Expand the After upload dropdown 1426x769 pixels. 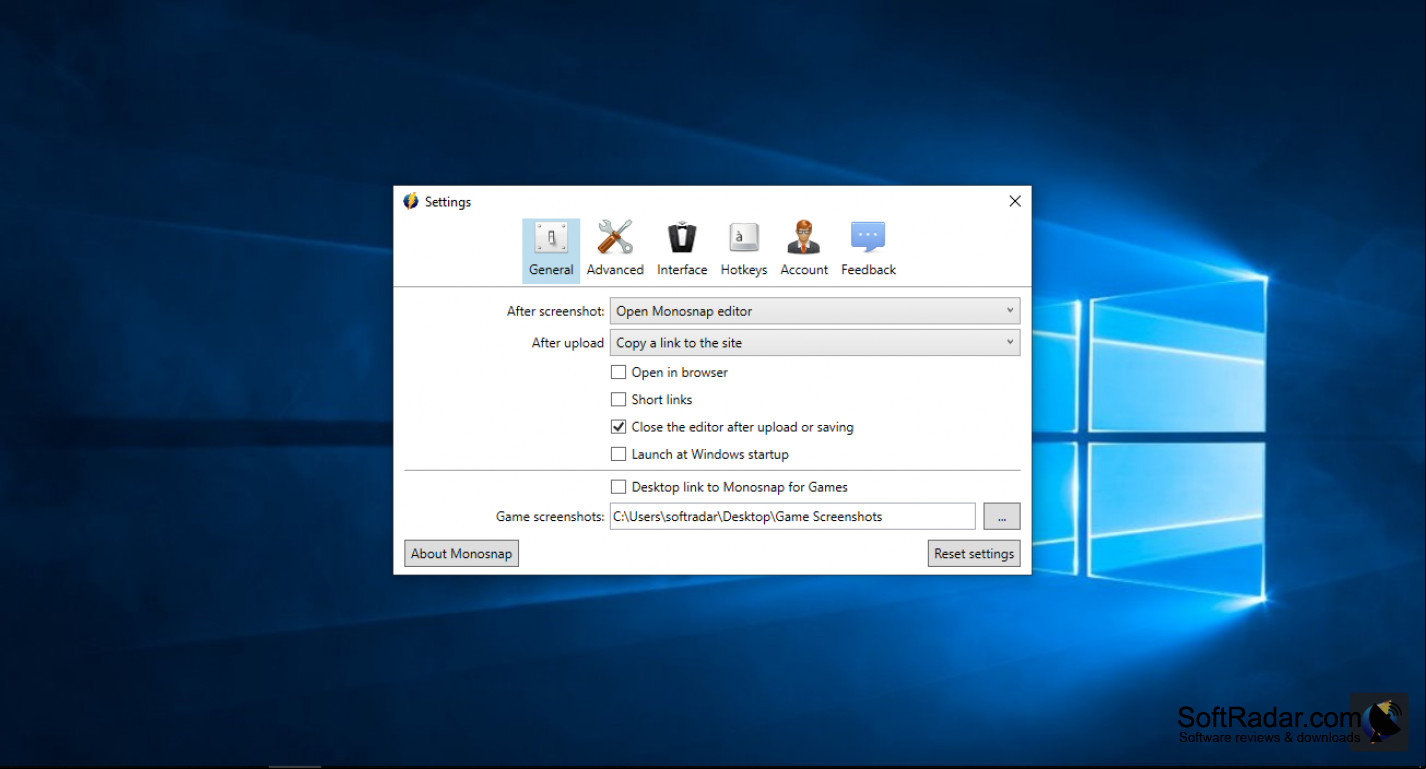[x=815, y=343]
